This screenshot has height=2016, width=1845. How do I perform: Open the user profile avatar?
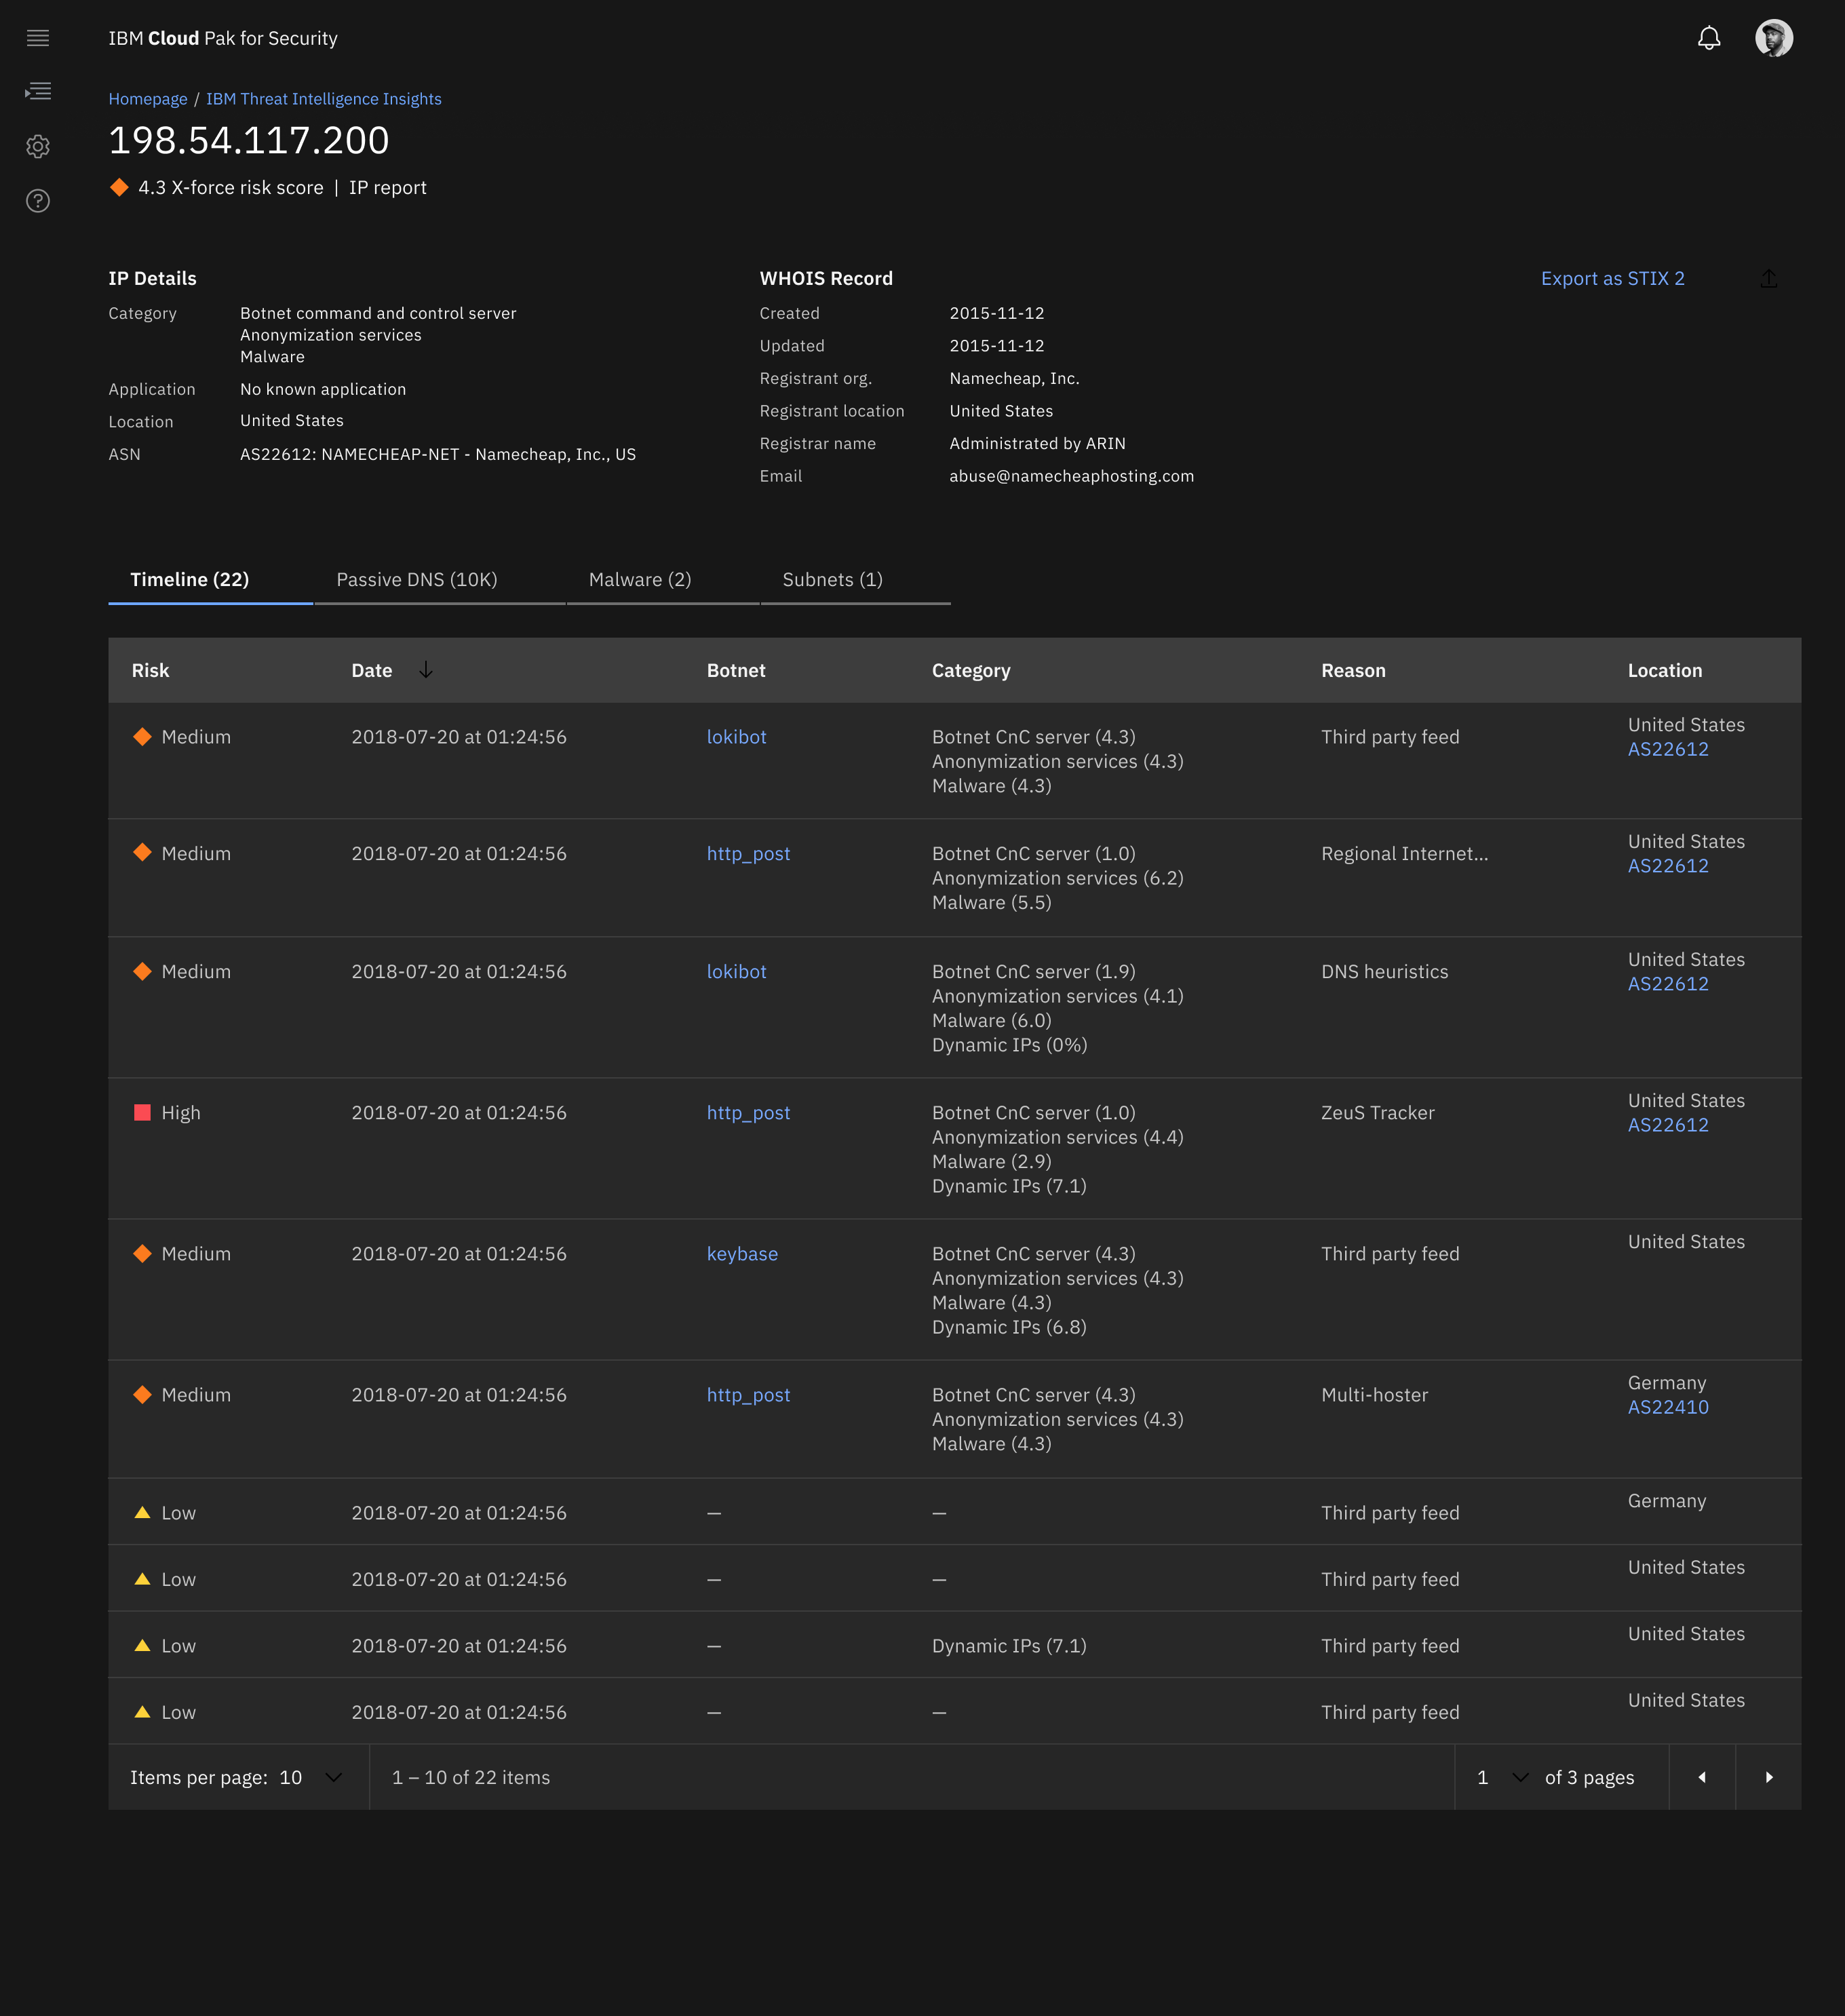(x=1773, y=38)
